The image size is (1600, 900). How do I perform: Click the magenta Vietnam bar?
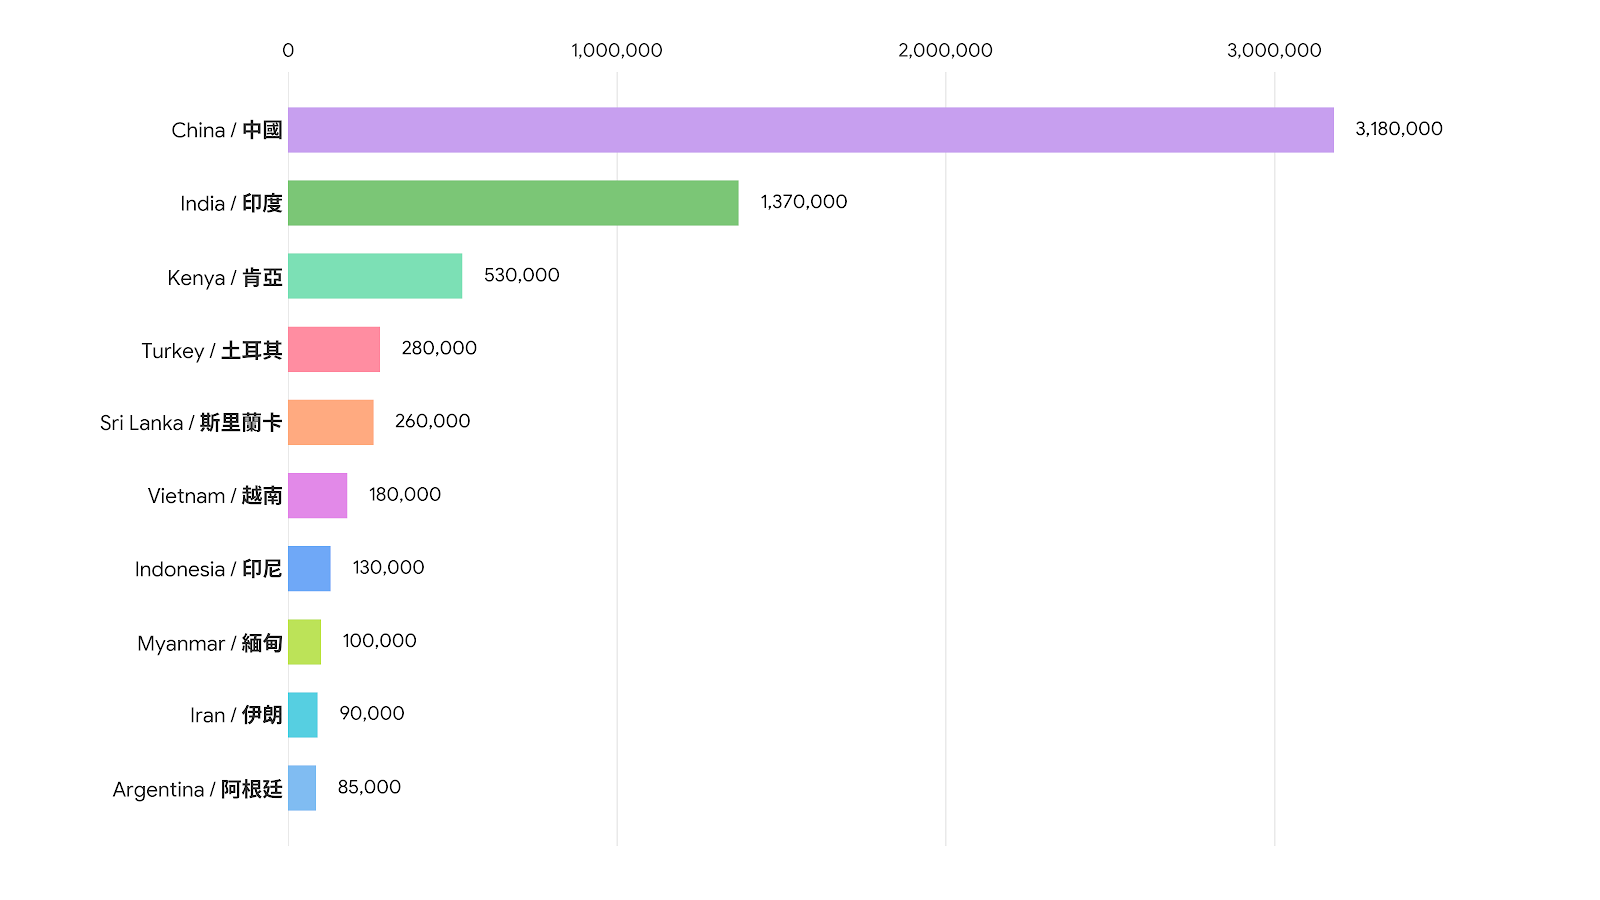318,495
